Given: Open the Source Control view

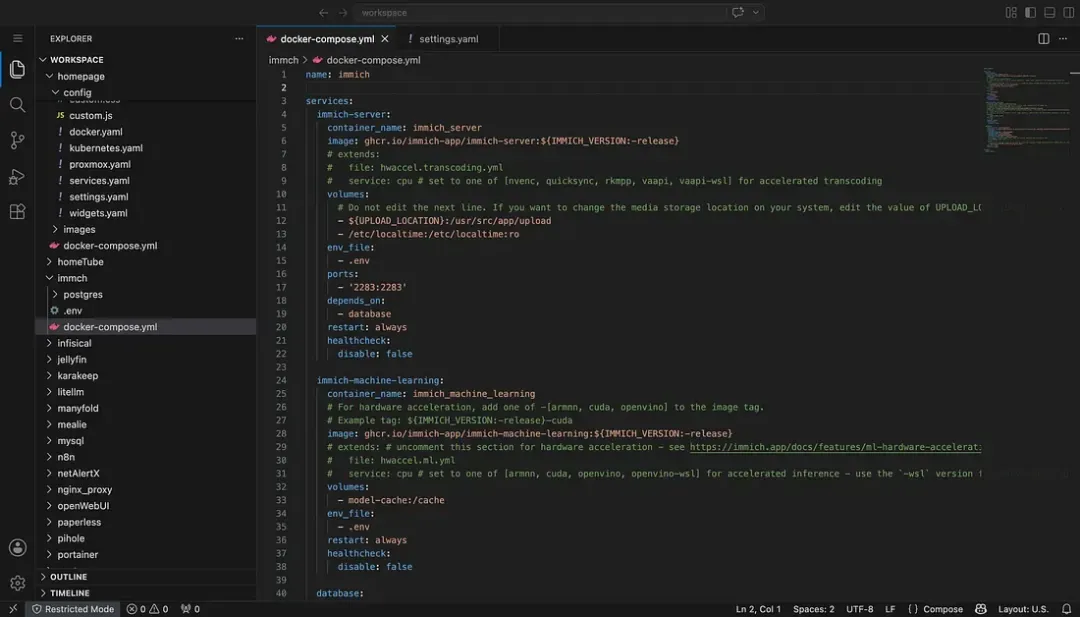Looking at the screenshot, I should pos(17,140).
